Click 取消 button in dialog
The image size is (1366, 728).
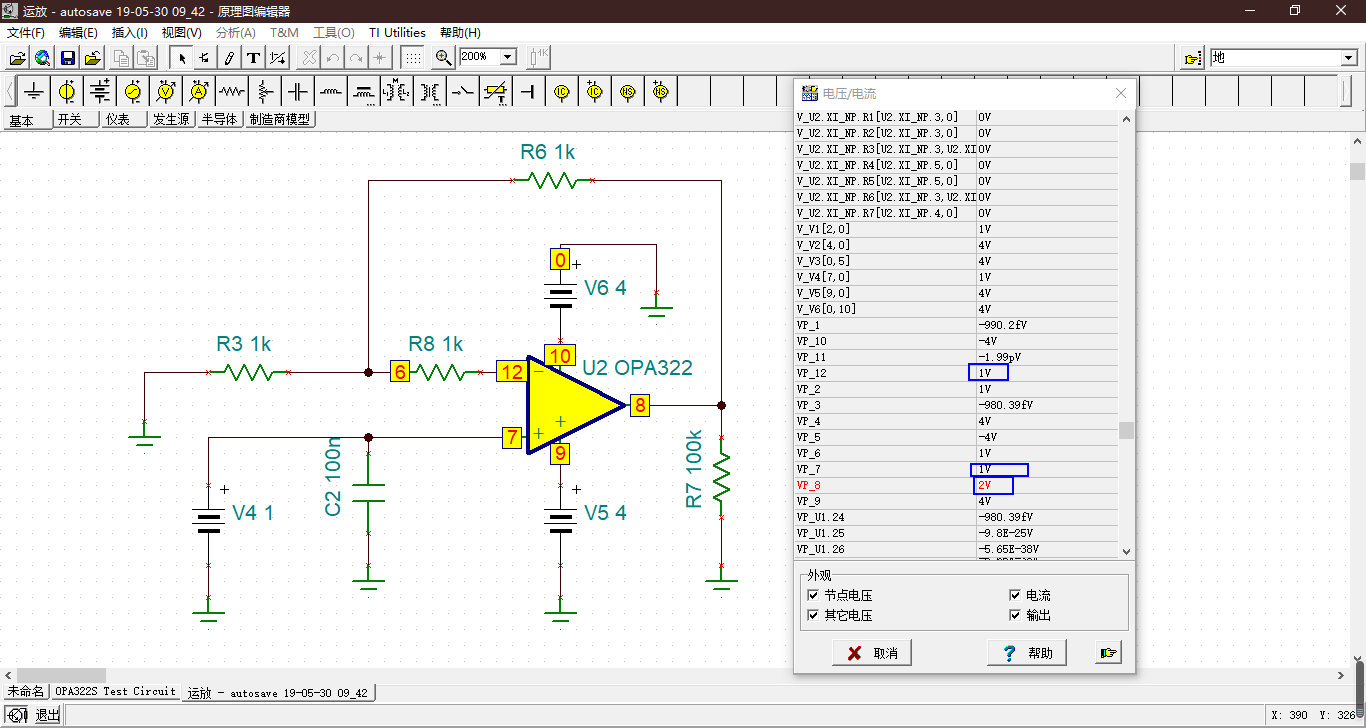point(872,653)
